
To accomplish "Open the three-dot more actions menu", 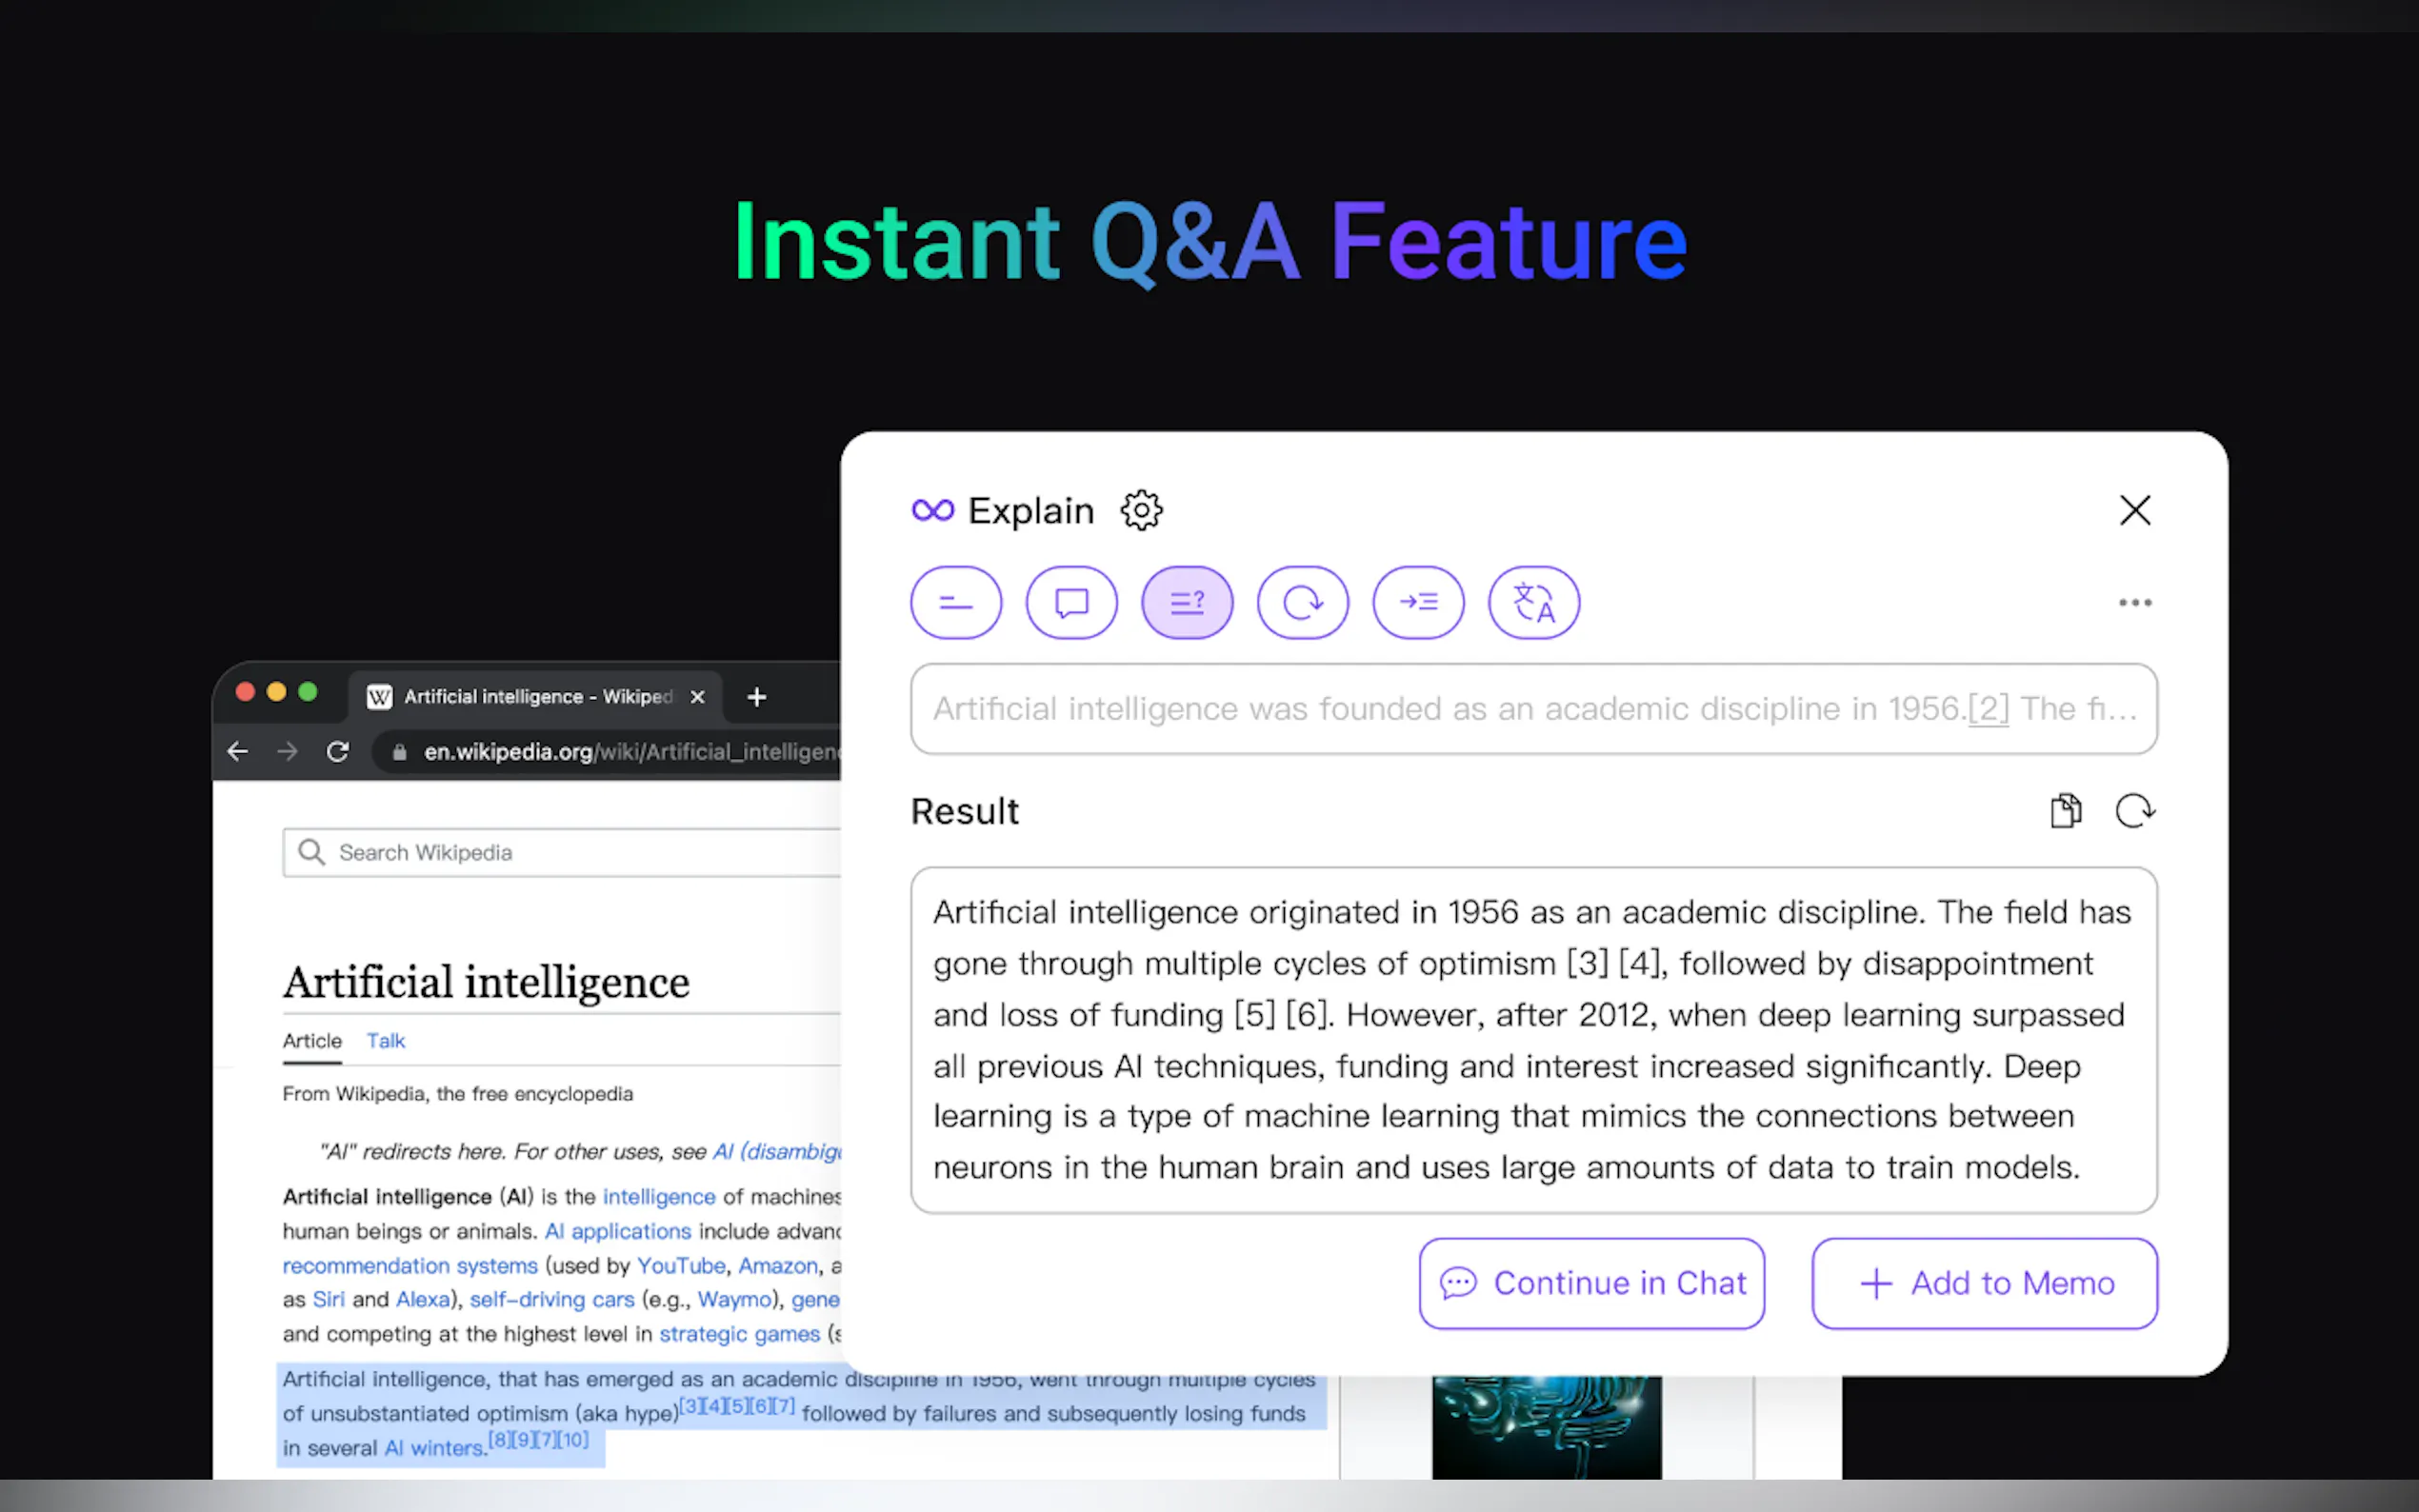I will click(2134, 602).
